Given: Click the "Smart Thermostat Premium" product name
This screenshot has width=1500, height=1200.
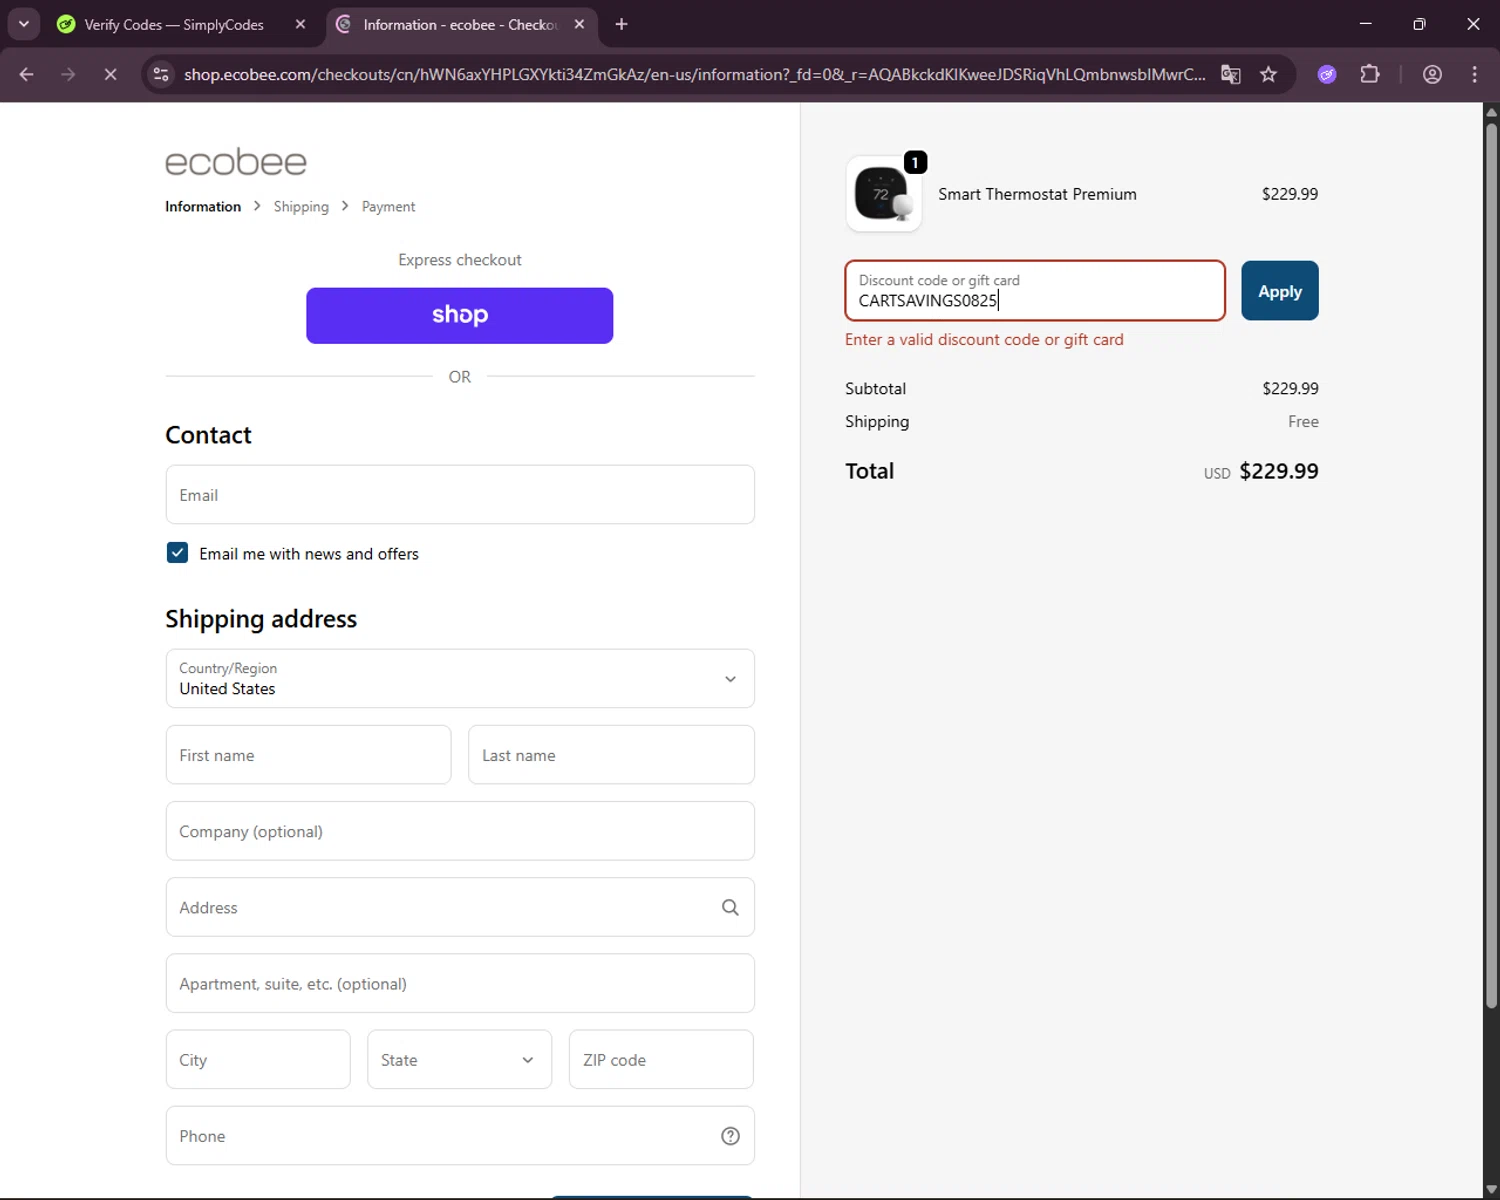Looking at the screenshot, I should [x=1037, y=194].
